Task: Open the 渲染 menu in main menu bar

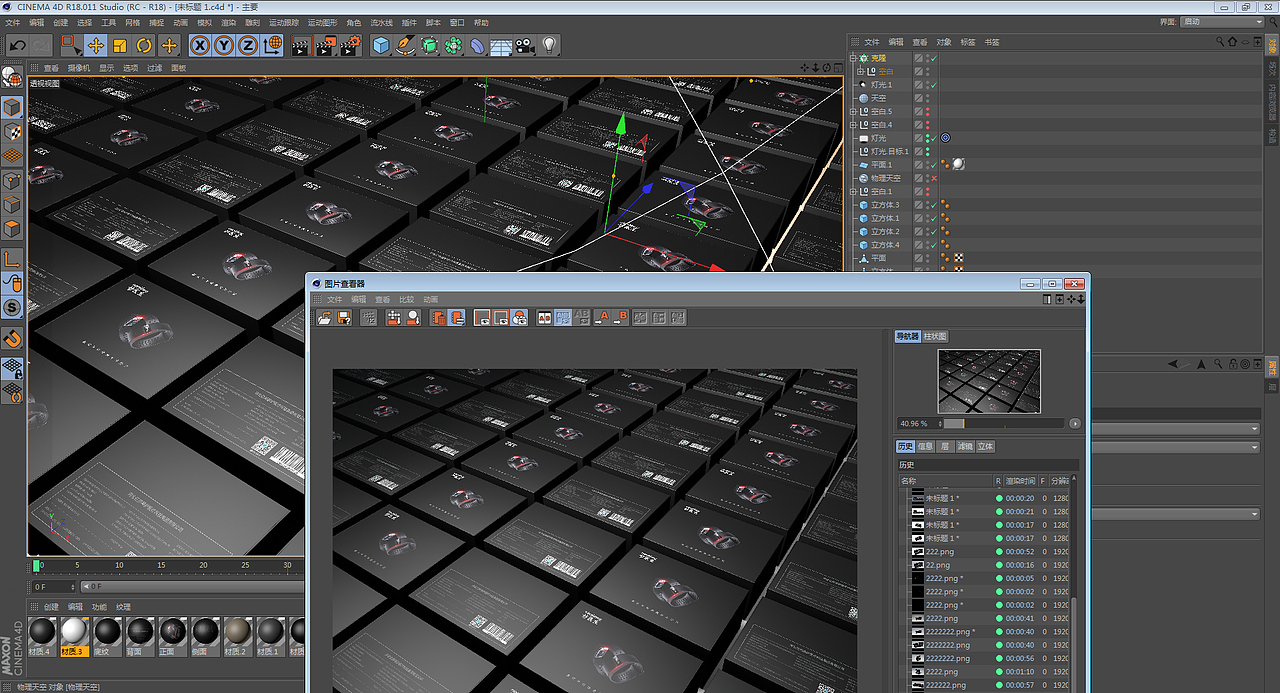Action: (x=228, y=22)
